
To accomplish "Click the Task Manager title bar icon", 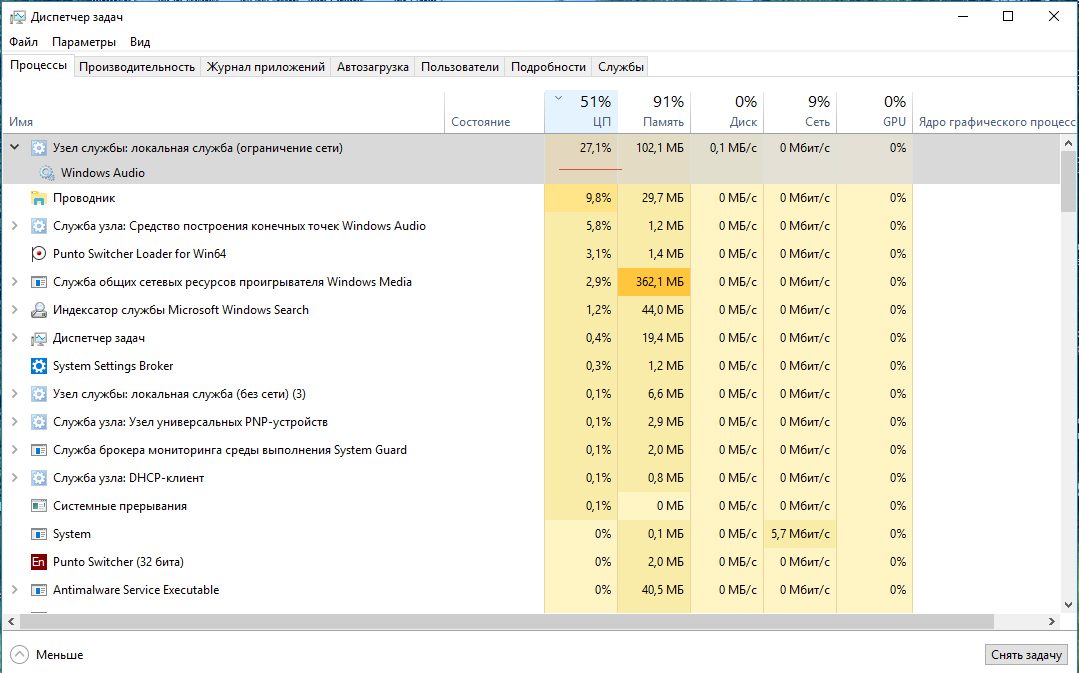I will (x=15, y=17).
